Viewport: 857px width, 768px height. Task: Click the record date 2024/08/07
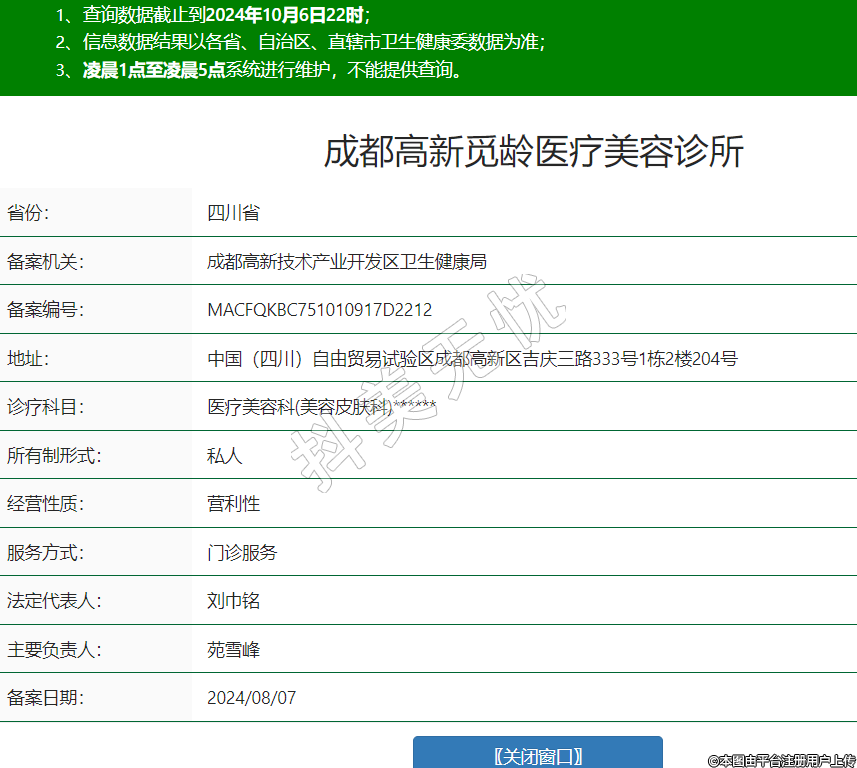(x=251, y=698)
